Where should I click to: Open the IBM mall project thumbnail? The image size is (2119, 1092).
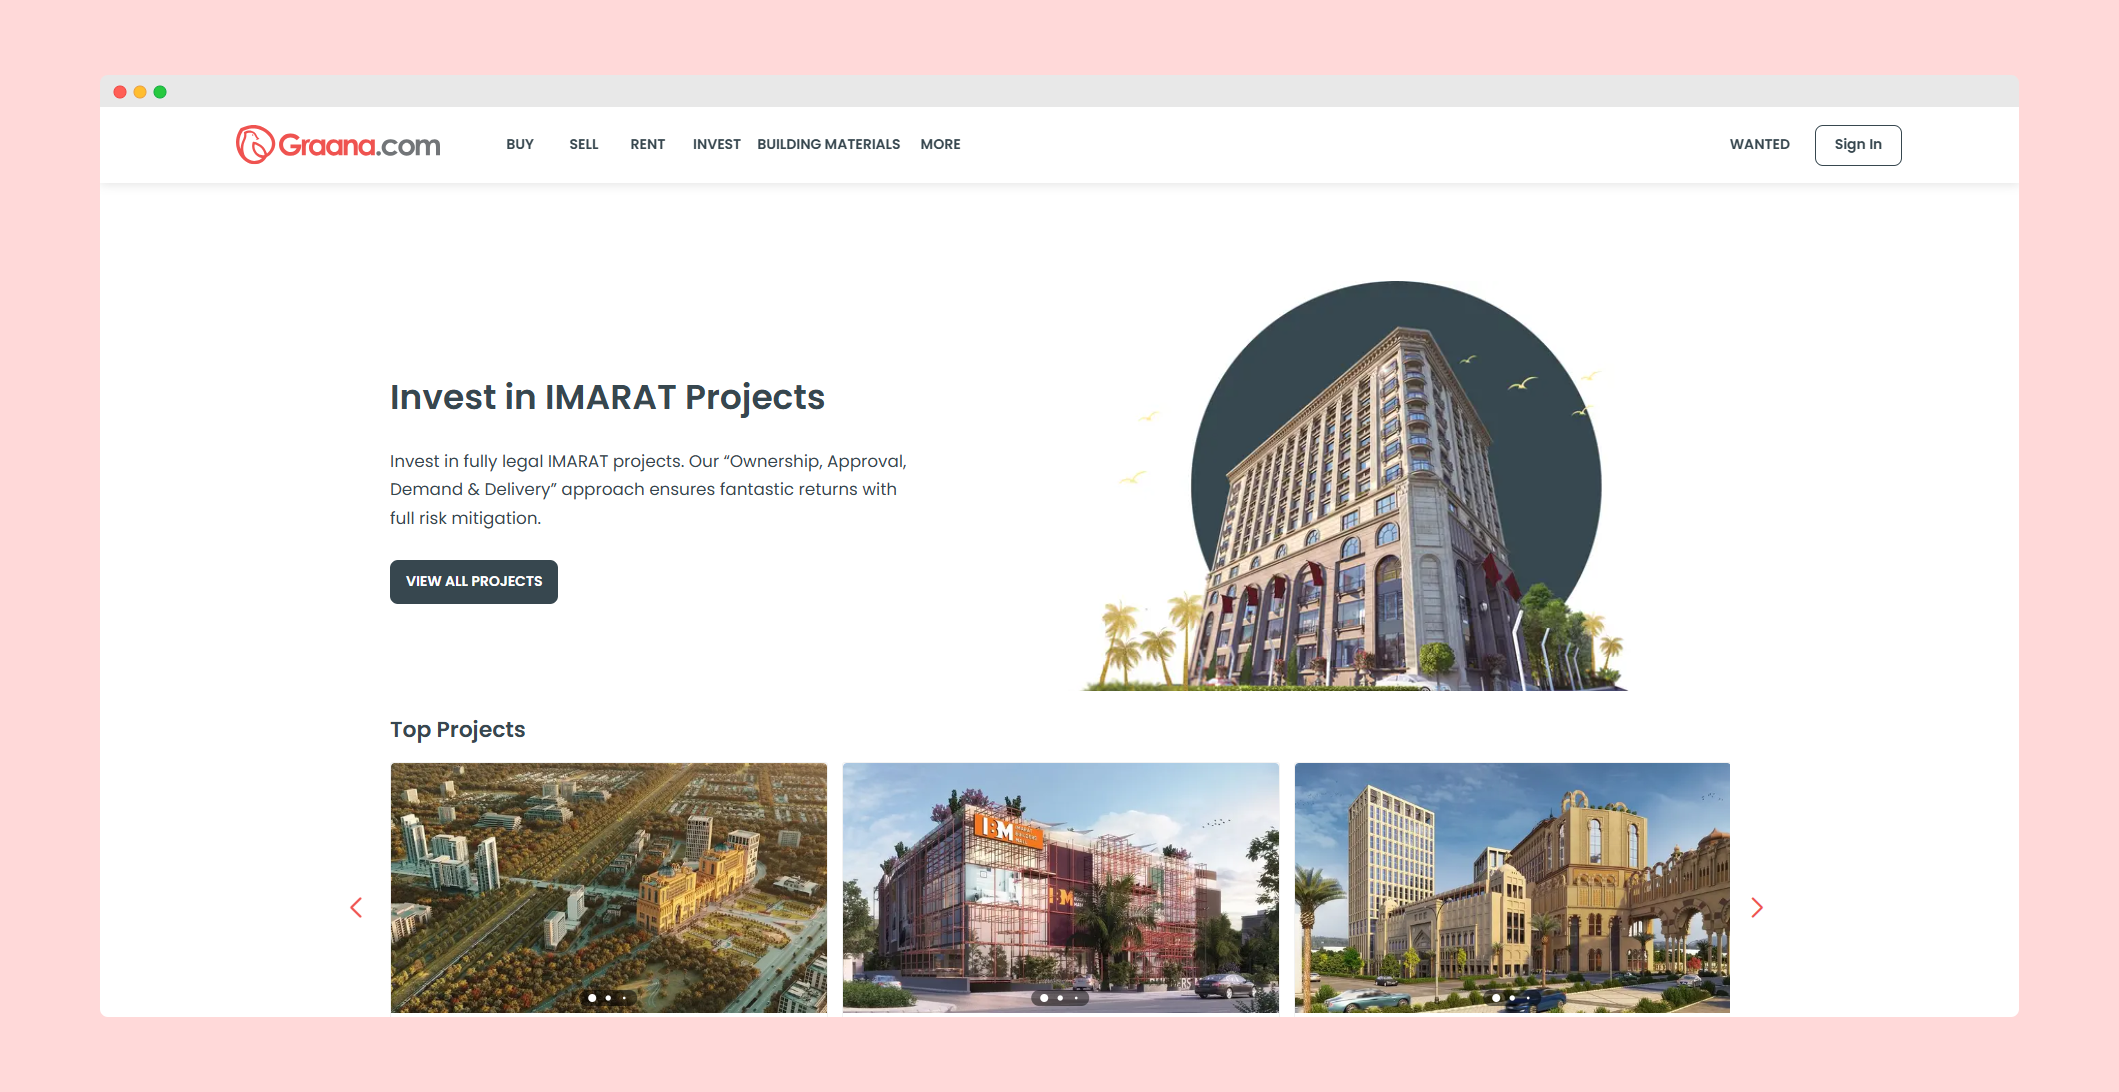click(x=1060, y=880)
